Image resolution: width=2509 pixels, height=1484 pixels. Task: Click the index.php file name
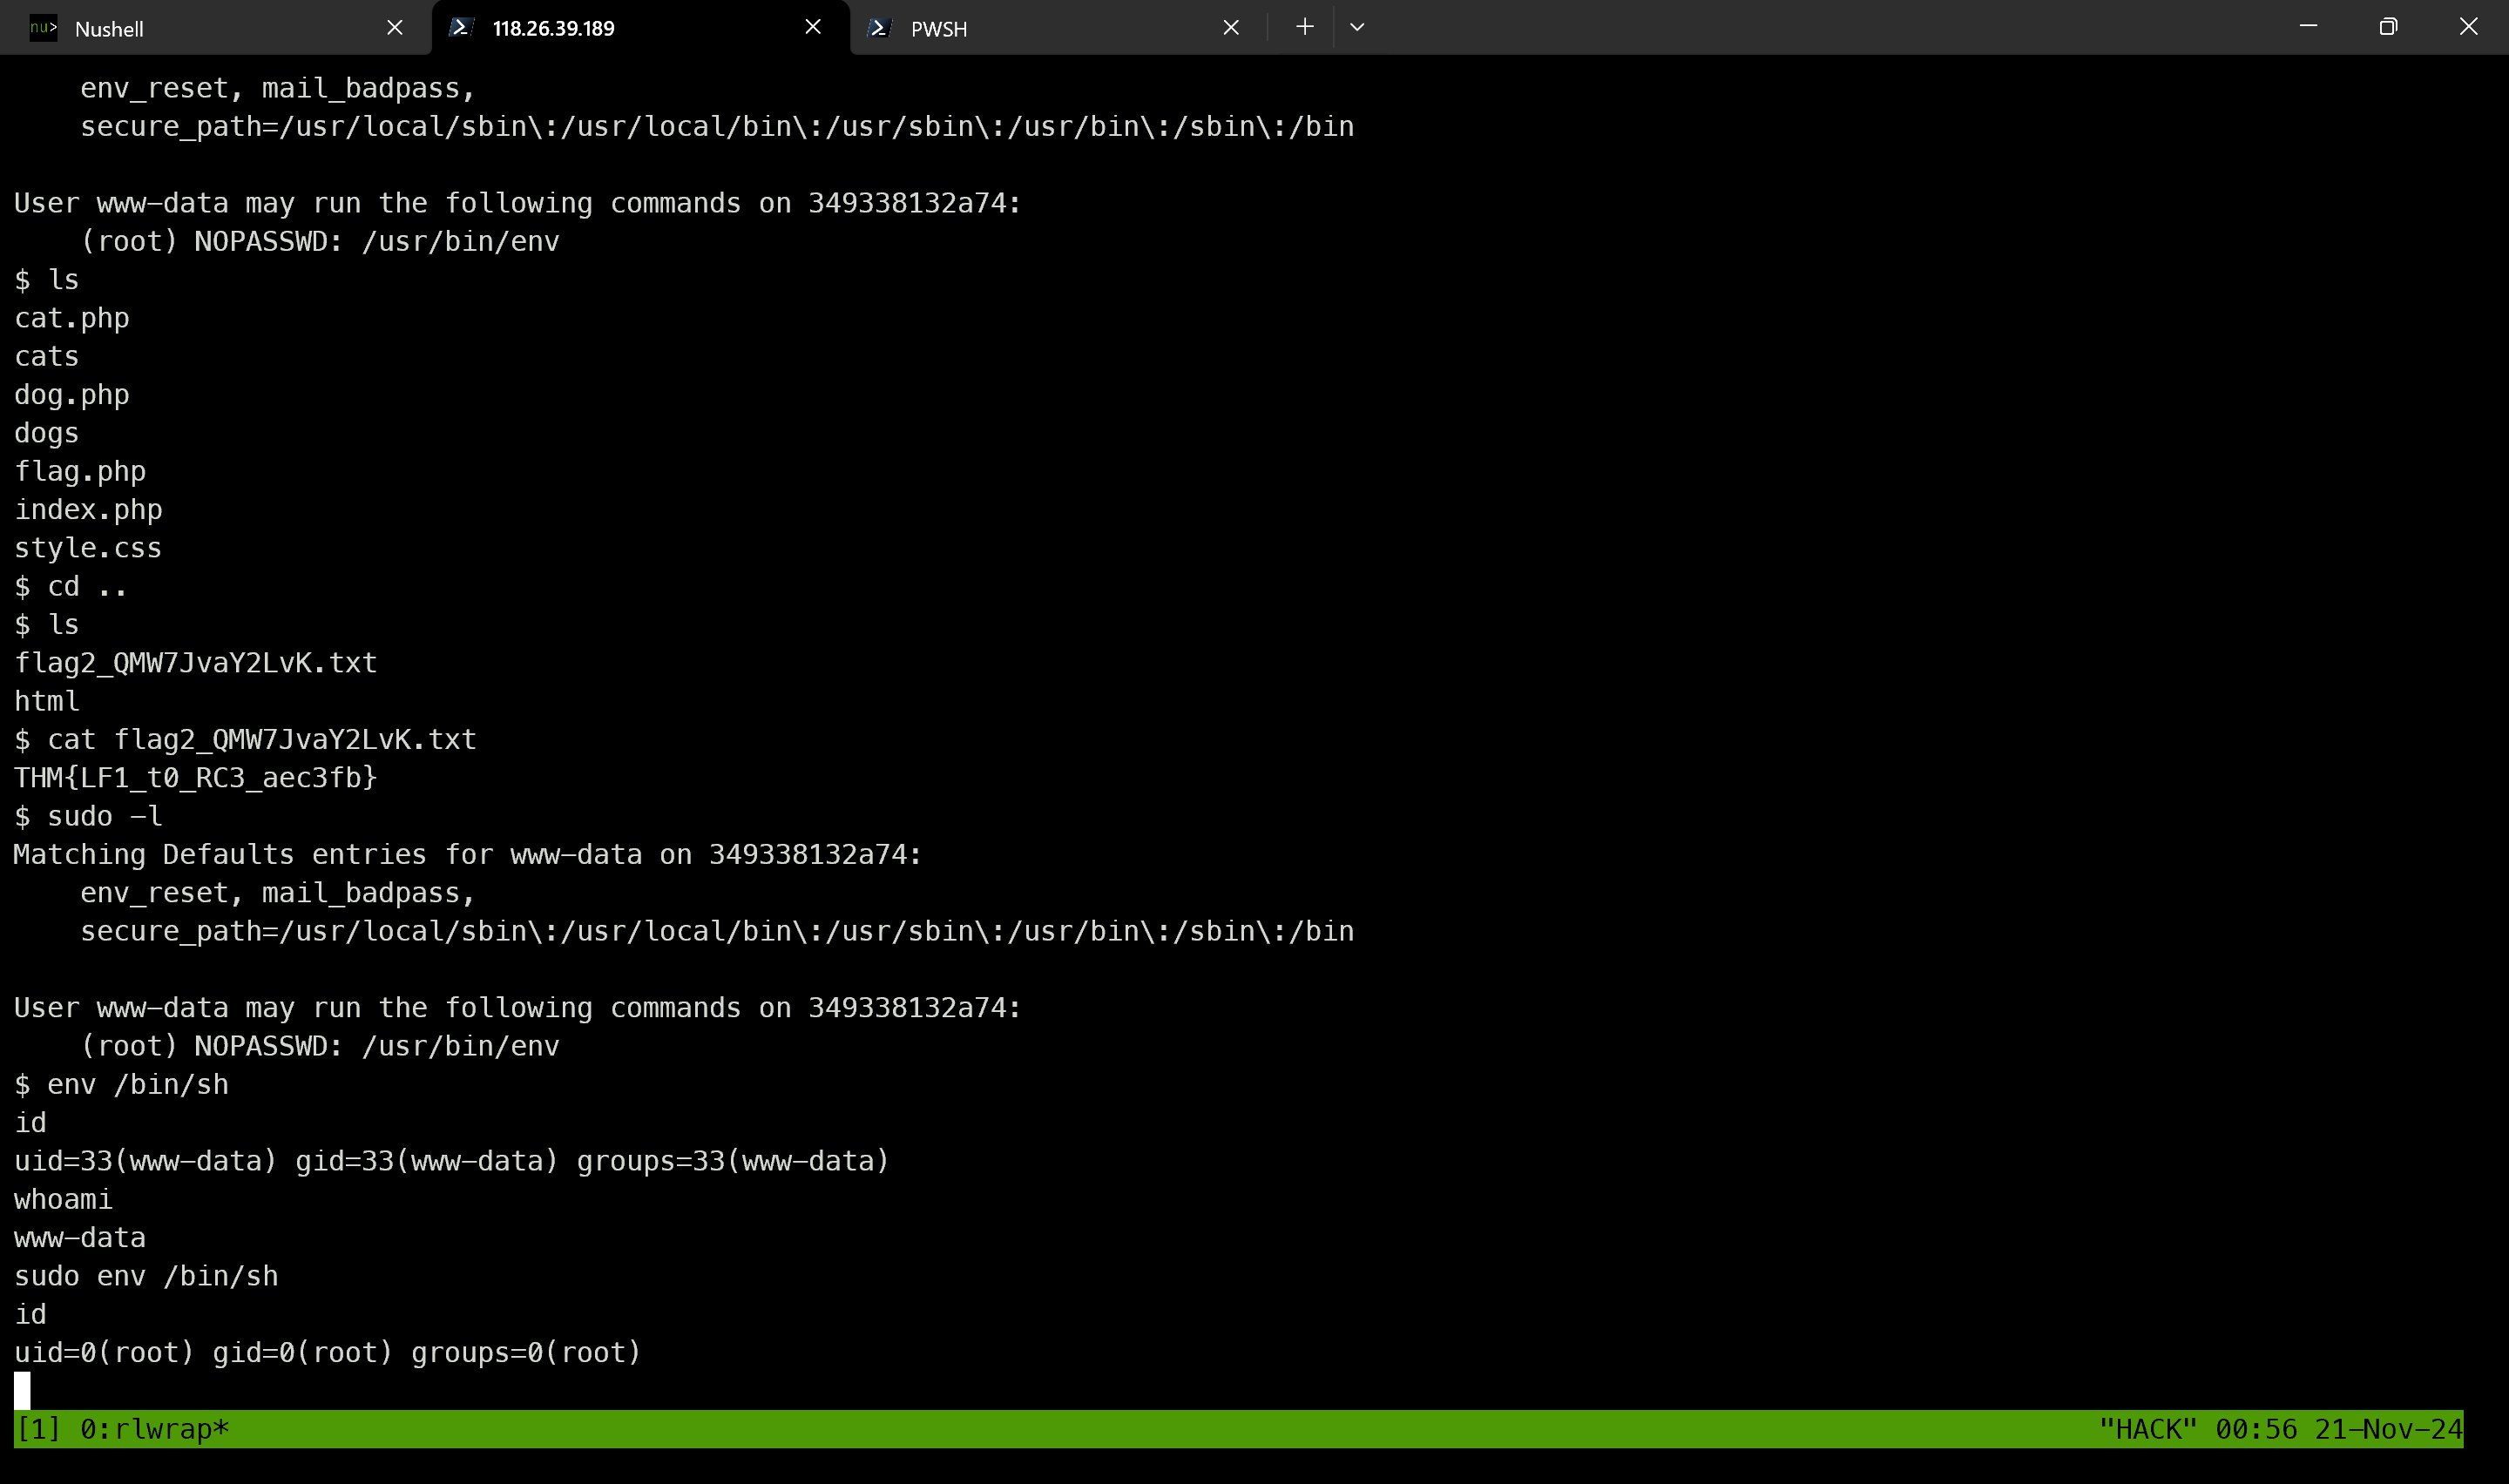pyautogui.click(x=88, y=510)
